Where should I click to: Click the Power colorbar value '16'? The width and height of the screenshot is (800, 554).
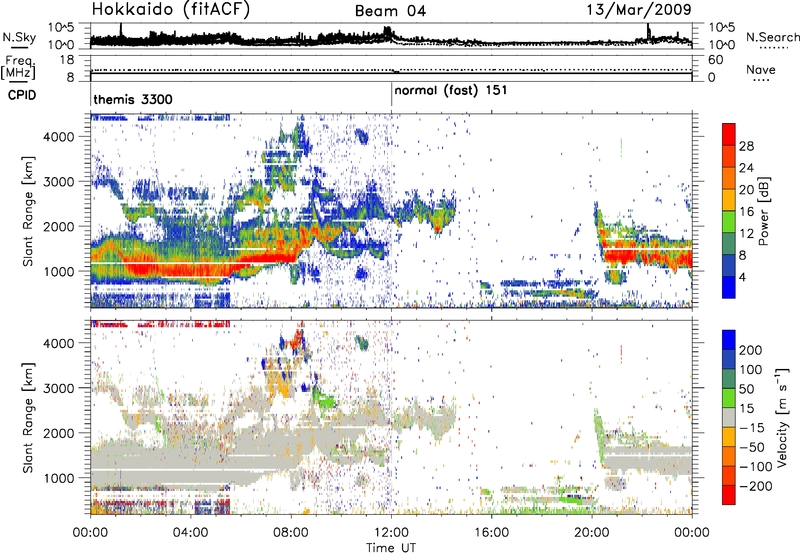pos(746,211)
